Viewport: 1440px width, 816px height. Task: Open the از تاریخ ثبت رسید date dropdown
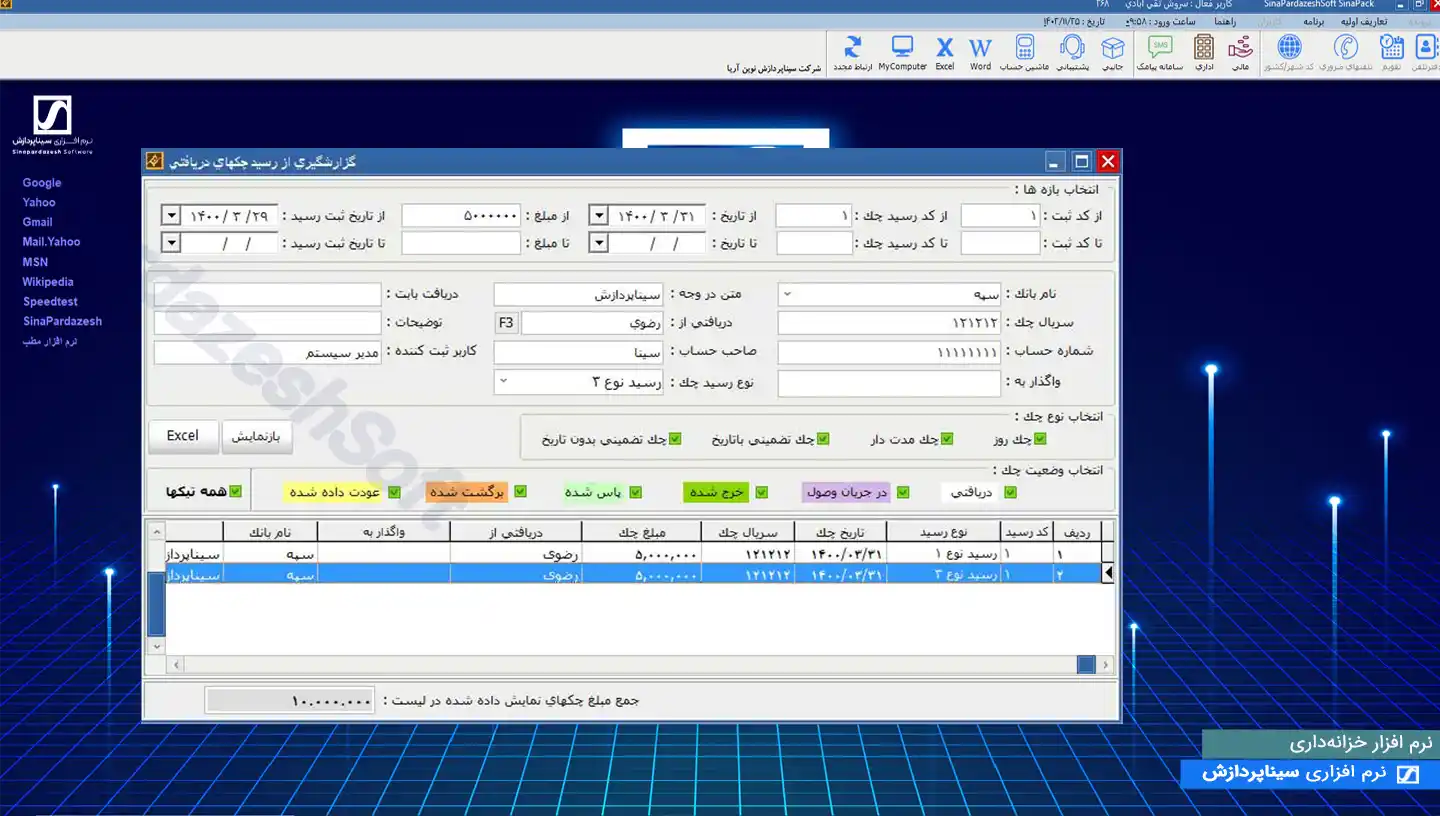click(x=171, y=216)
